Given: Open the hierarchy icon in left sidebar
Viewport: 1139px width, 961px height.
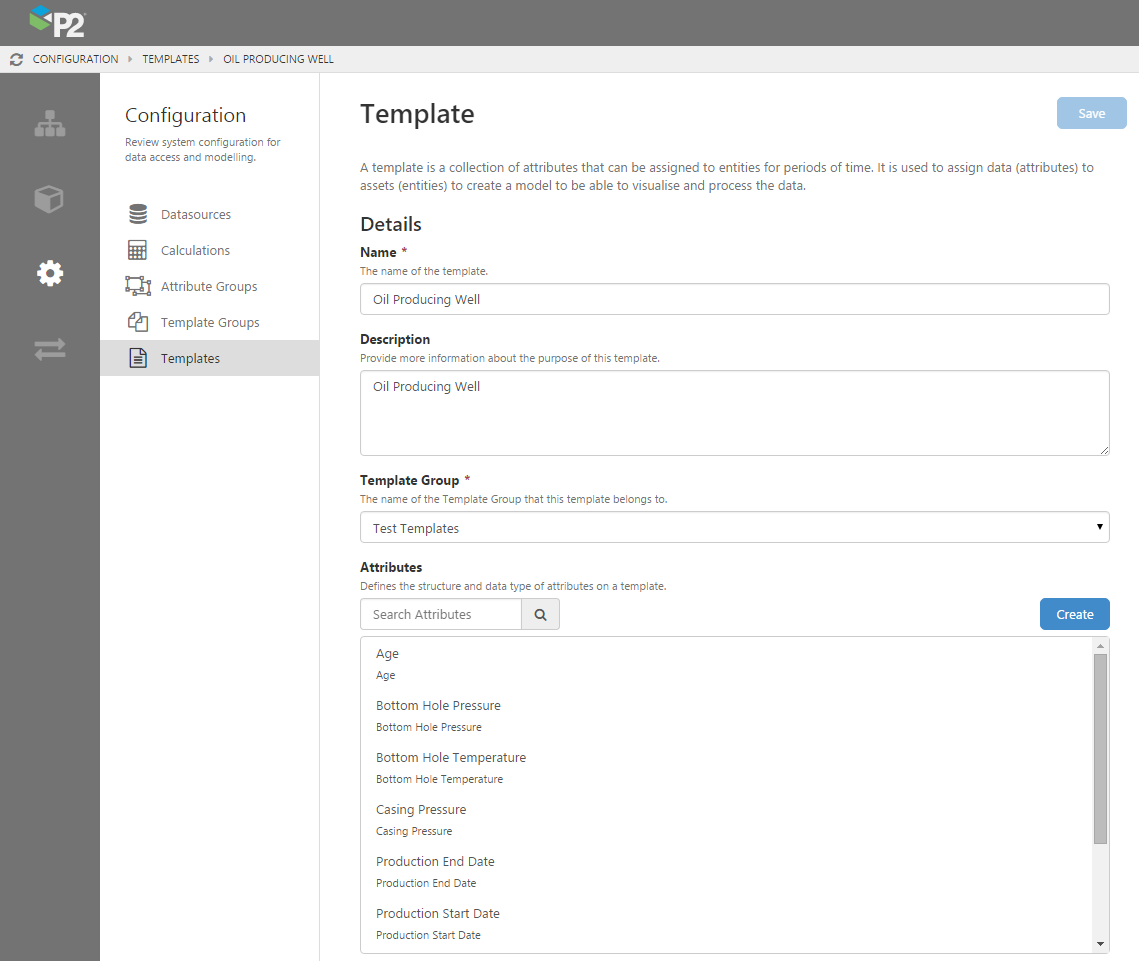Looking at the screenshot, I should coord(50,123).
